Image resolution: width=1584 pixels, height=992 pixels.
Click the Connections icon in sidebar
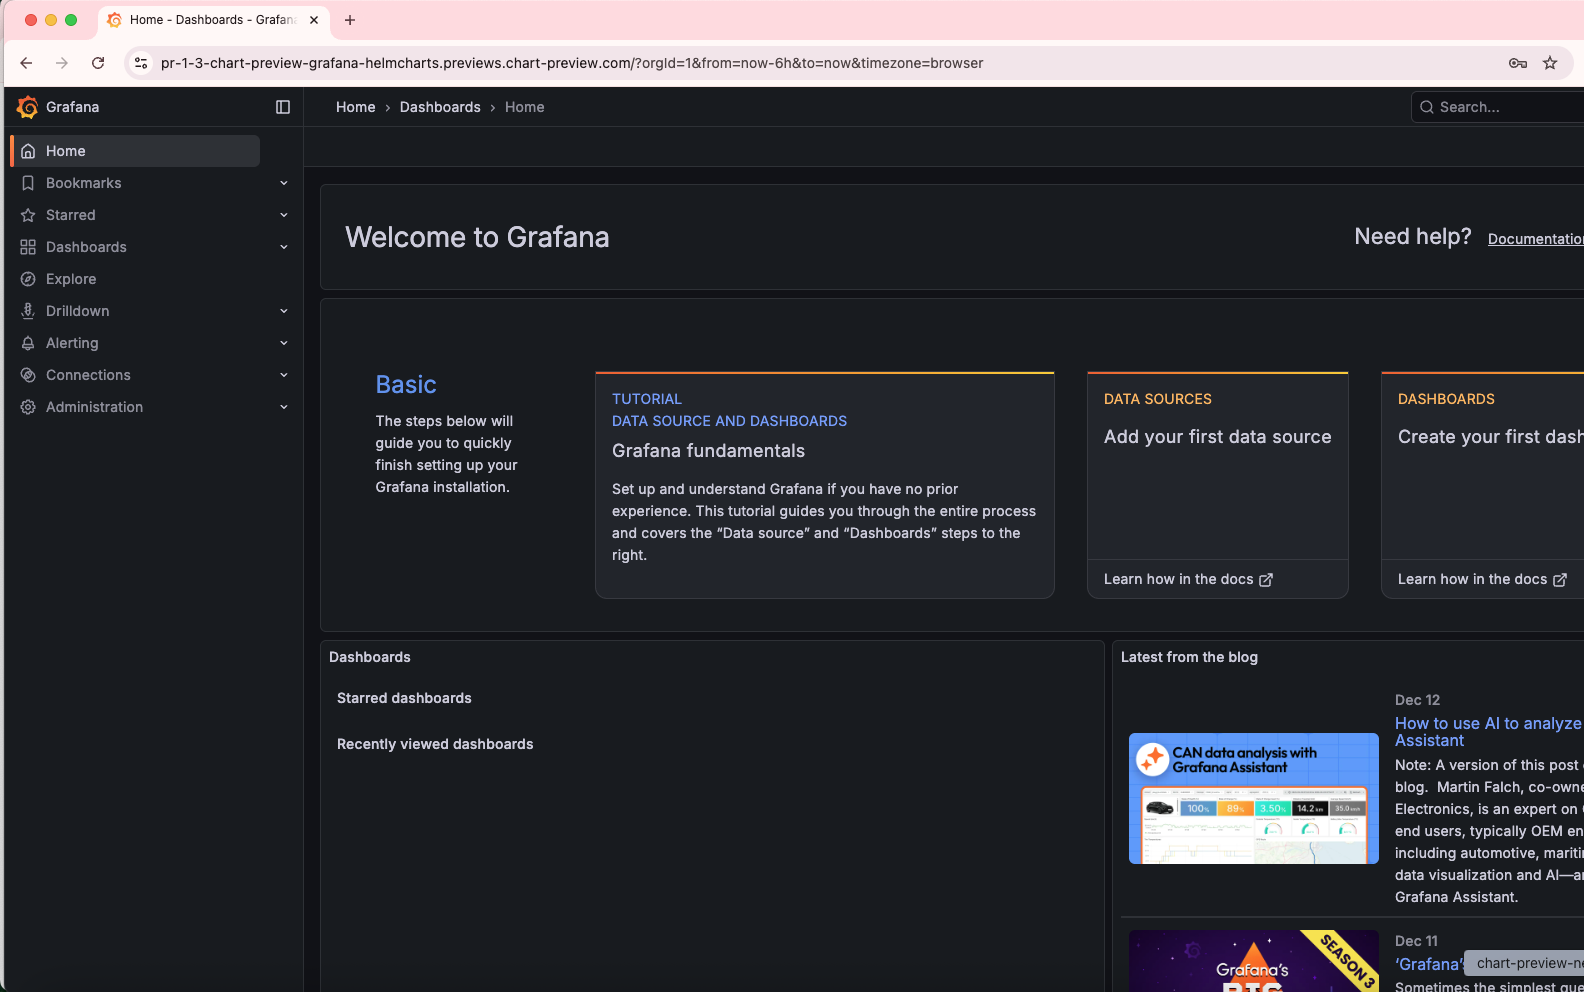[28, 375]
